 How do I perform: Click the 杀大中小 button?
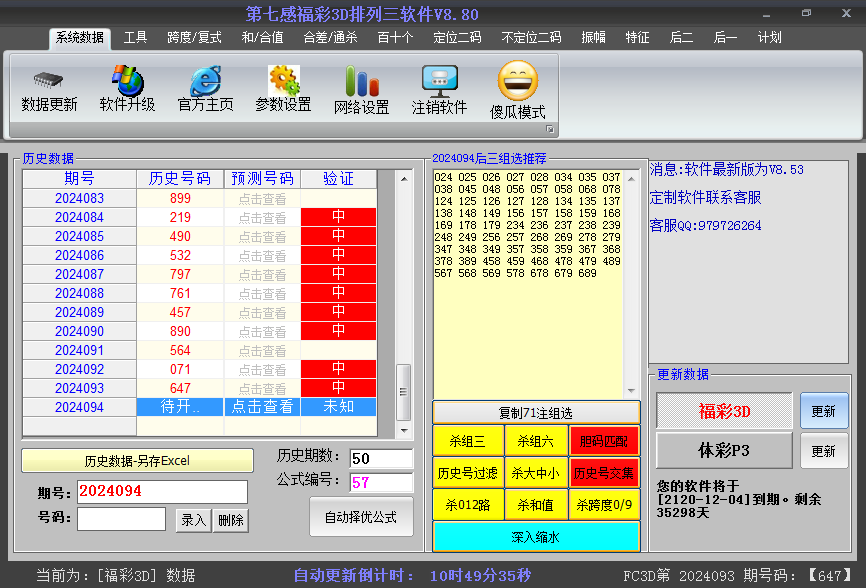536,473
